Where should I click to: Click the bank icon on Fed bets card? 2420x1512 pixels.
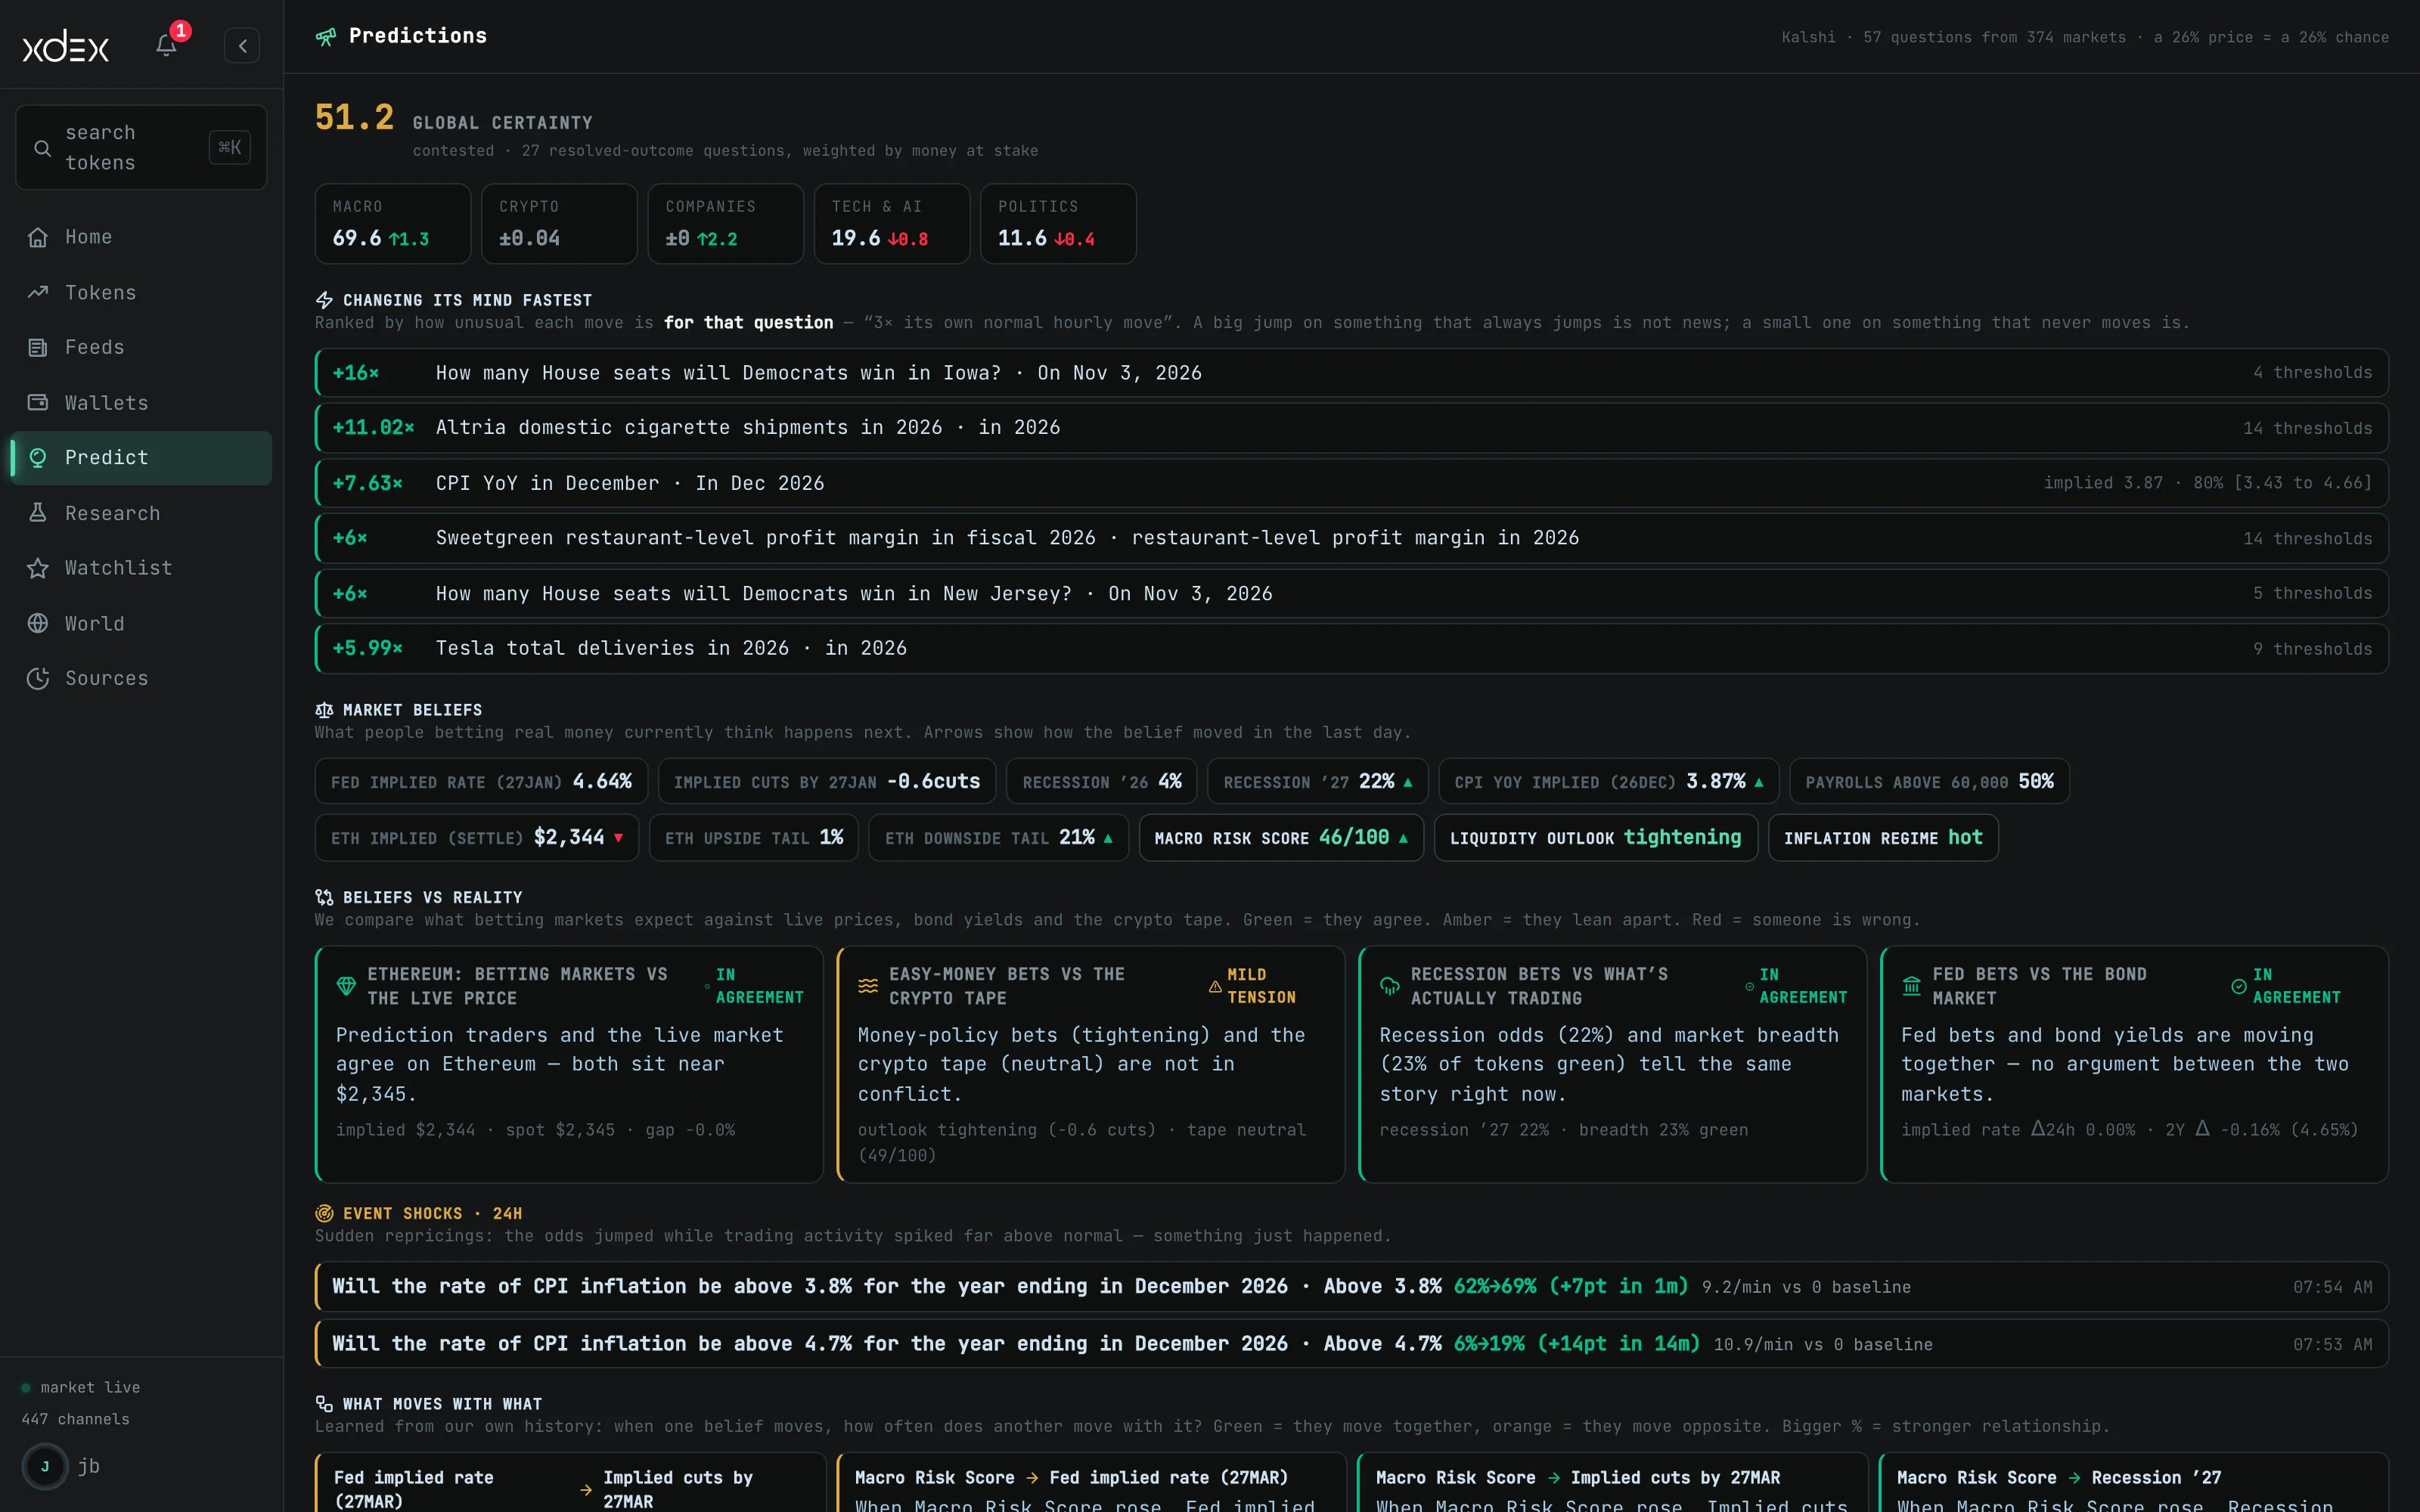point(1911,986)
